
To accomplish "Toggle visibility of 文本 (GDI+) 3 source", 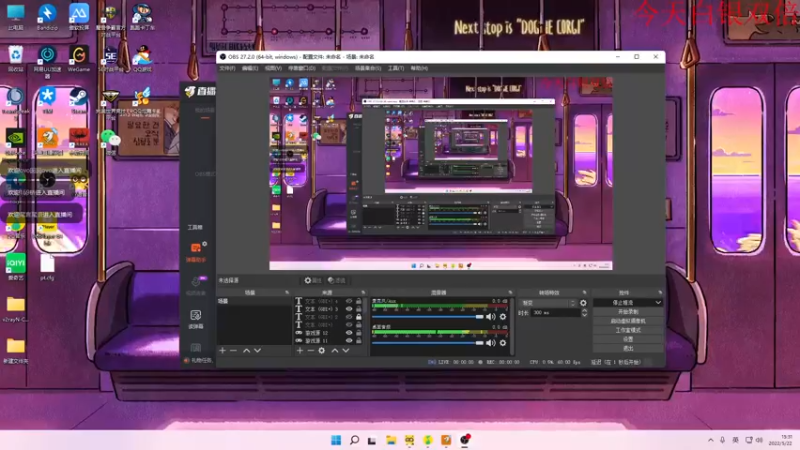I will pyautogui.click(x=349, y=309).
